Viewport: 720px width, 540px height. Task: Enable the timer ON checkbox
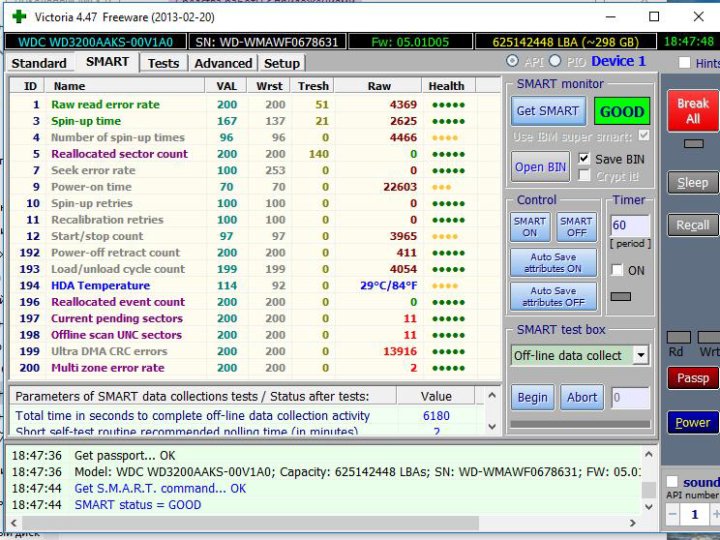coord(617,270)
